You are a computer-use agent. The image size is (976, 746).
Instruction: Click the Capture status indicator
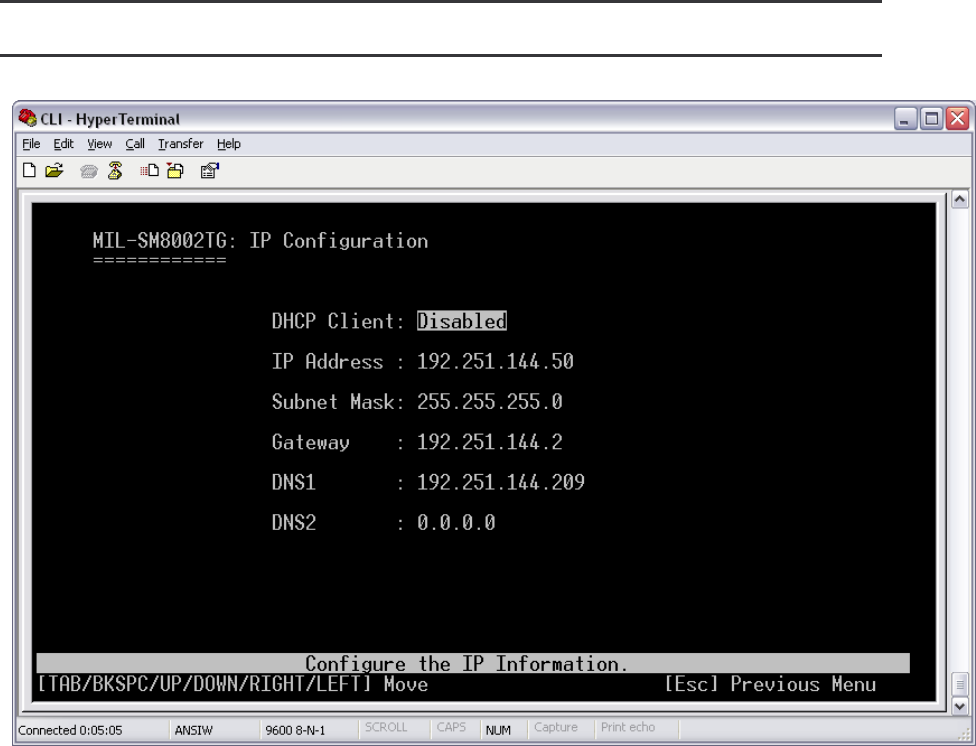(x=556, y=727)
